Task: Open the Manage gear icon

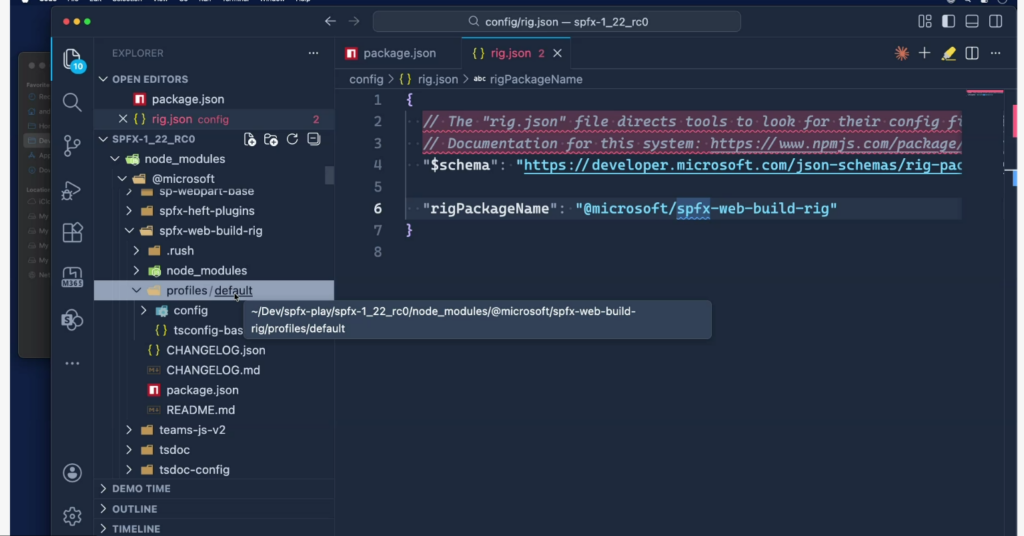Action: pos(72,516)
